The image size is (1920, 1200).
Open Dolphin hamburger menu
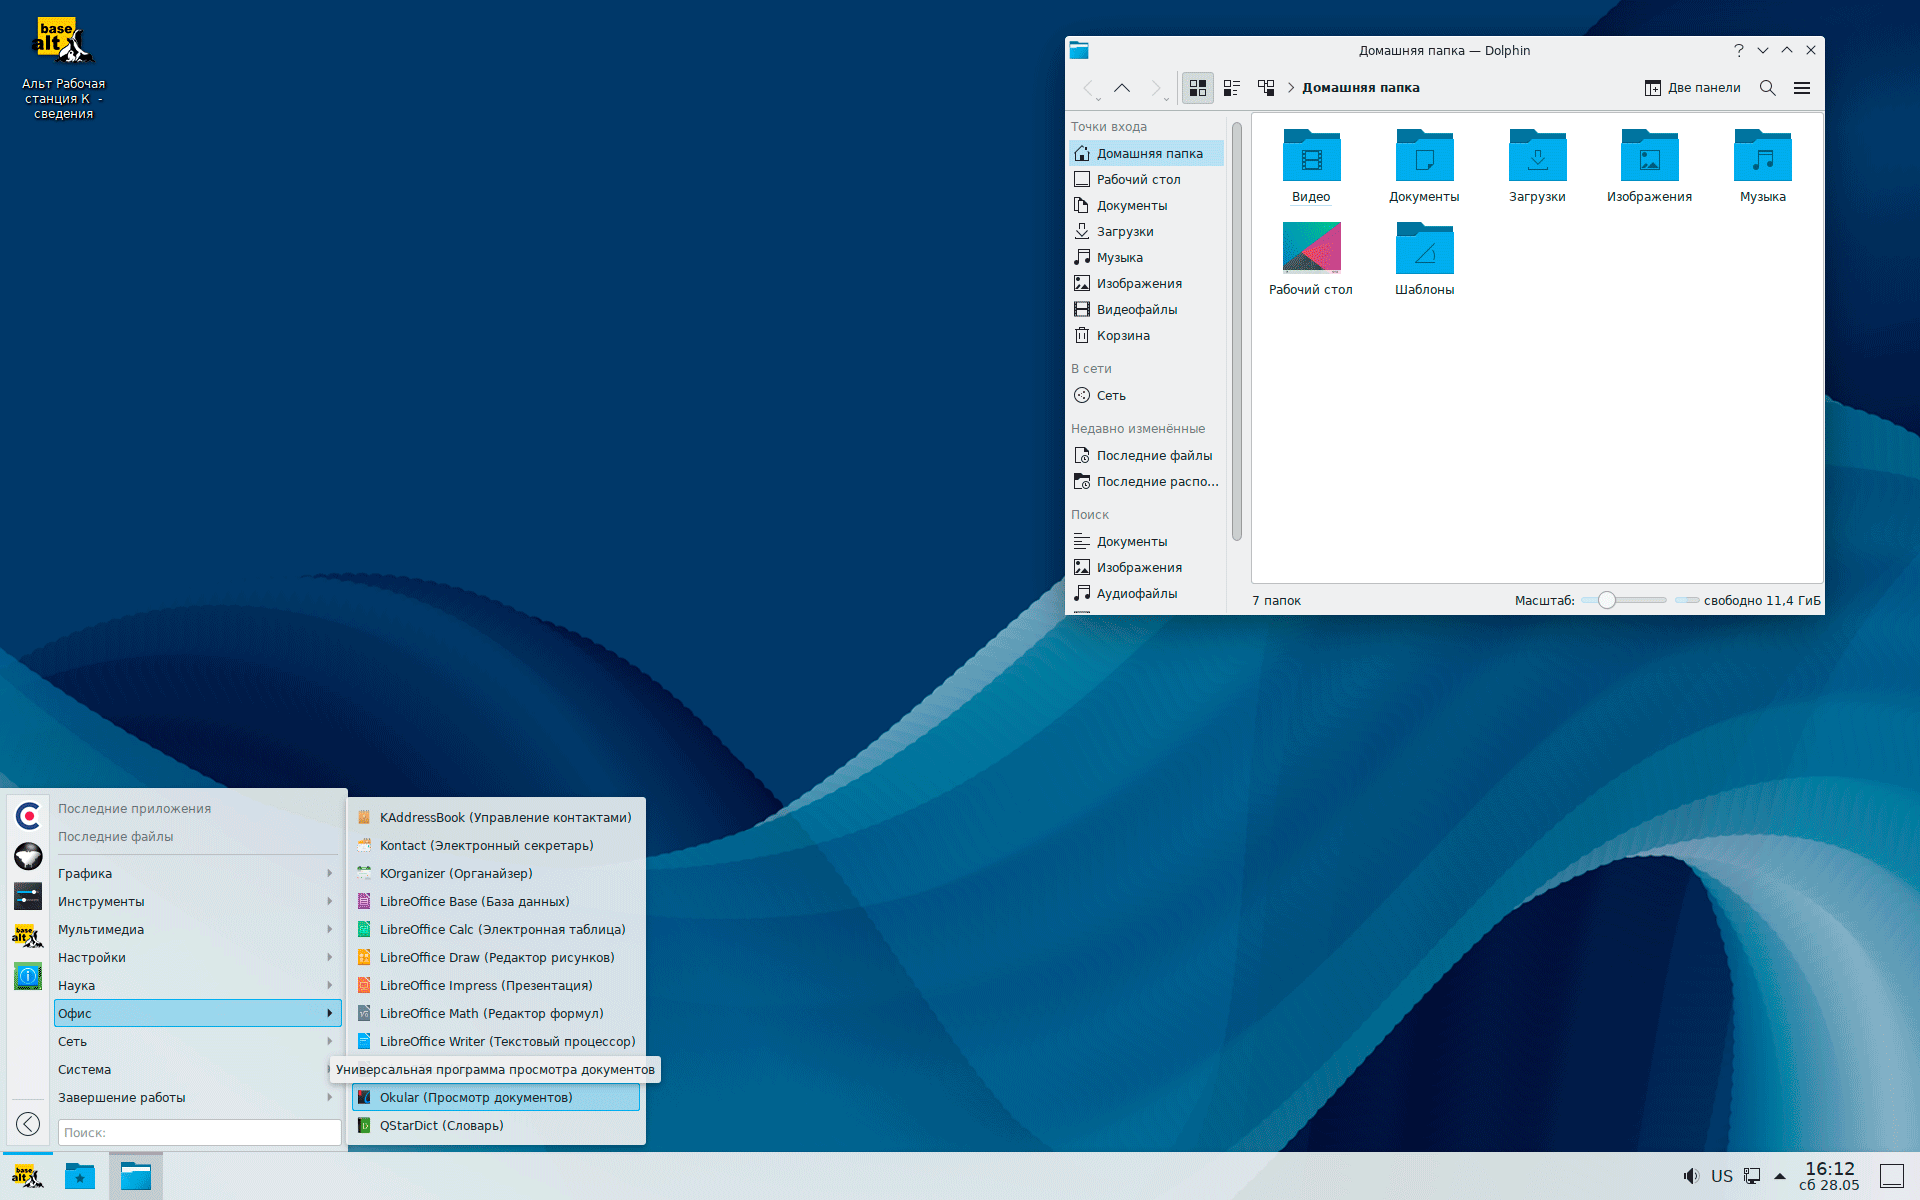[x=1802, y=88]
